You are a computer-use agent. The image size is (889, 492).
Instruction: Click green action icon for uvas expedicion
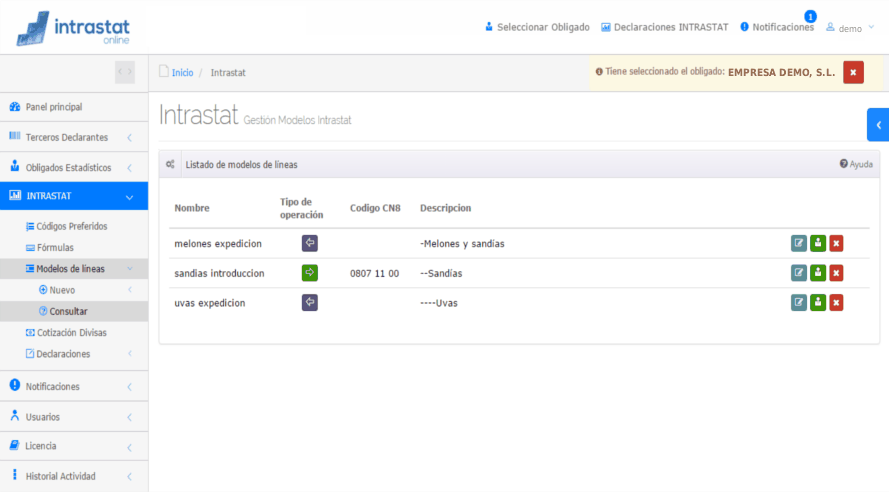click(818, 302)
